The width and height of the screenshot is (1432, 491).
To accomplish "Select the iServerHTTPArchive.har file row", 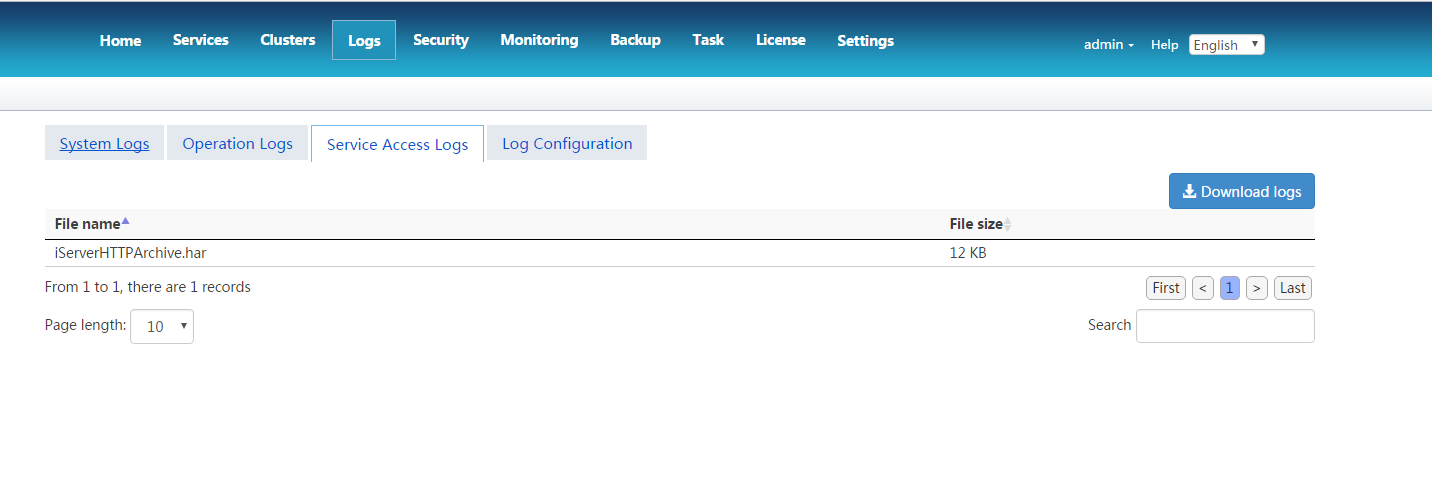I will point(130,253).
